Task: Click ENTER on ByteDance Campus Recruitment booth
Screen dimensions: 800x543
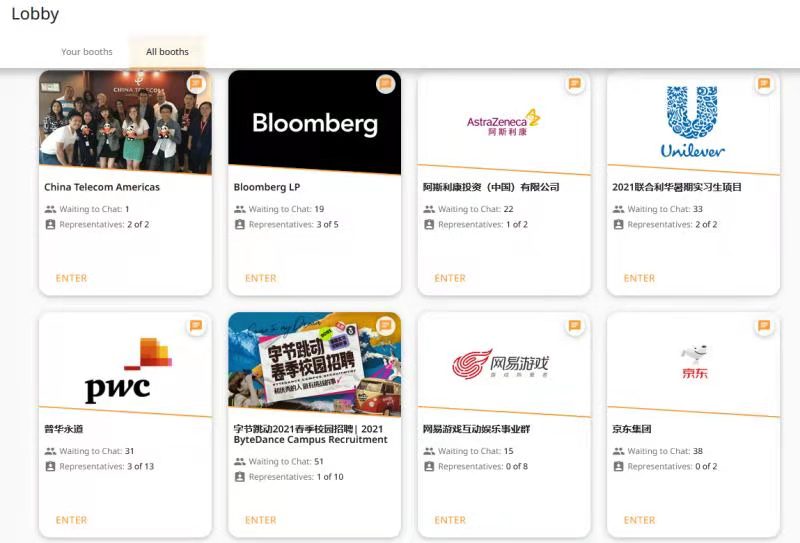Action: [x=261, y=520]
